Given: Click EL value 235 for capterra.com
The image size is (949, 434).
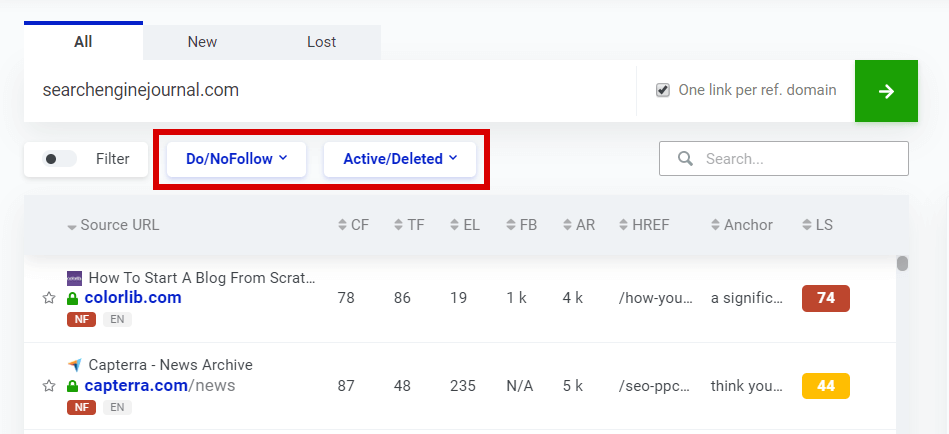Looking at the screenshot, I should [x=463, y=386].
